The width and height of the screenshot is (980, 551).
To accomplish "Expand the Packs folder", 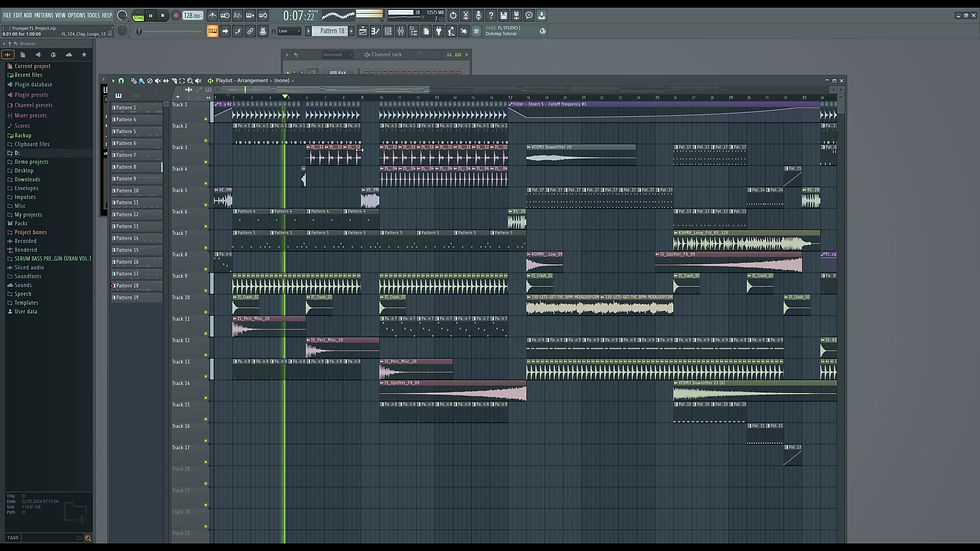I will click(21, 223).
